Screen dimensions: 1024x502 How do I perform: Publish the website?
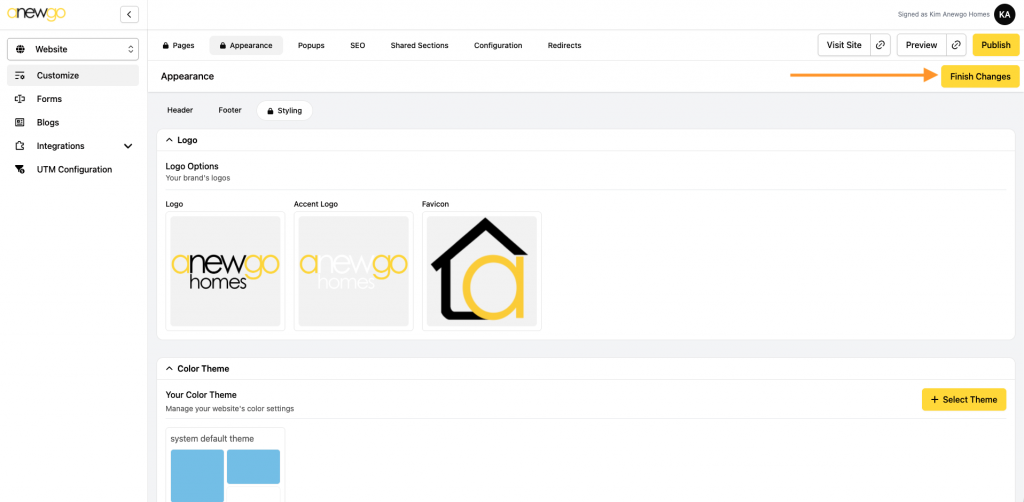[x=995, y=45]
